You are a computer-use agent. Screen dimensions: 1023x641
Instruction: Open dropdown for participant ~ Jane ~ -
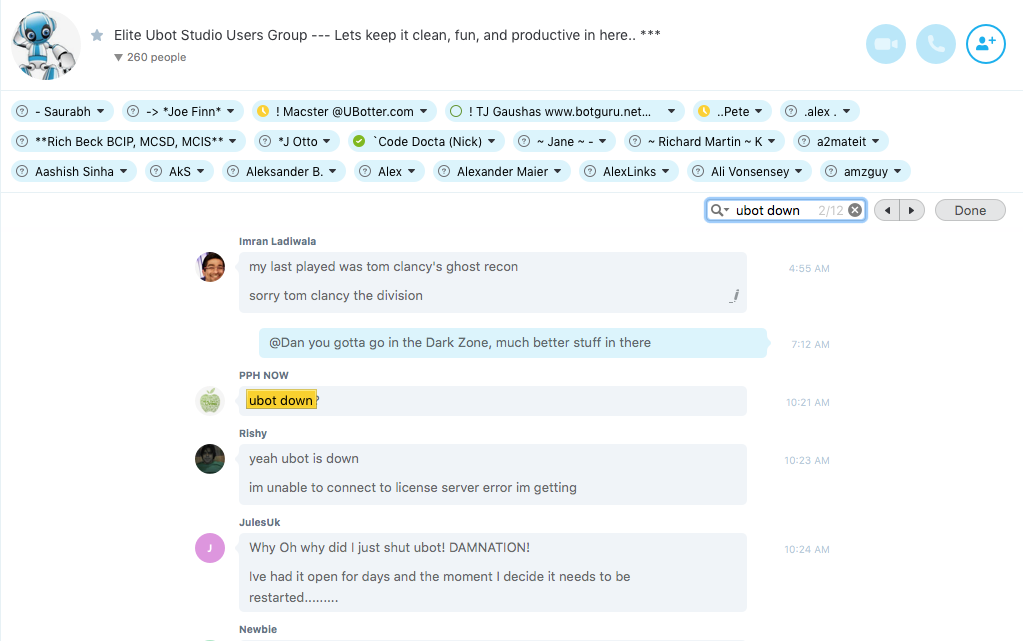point(602,142)
